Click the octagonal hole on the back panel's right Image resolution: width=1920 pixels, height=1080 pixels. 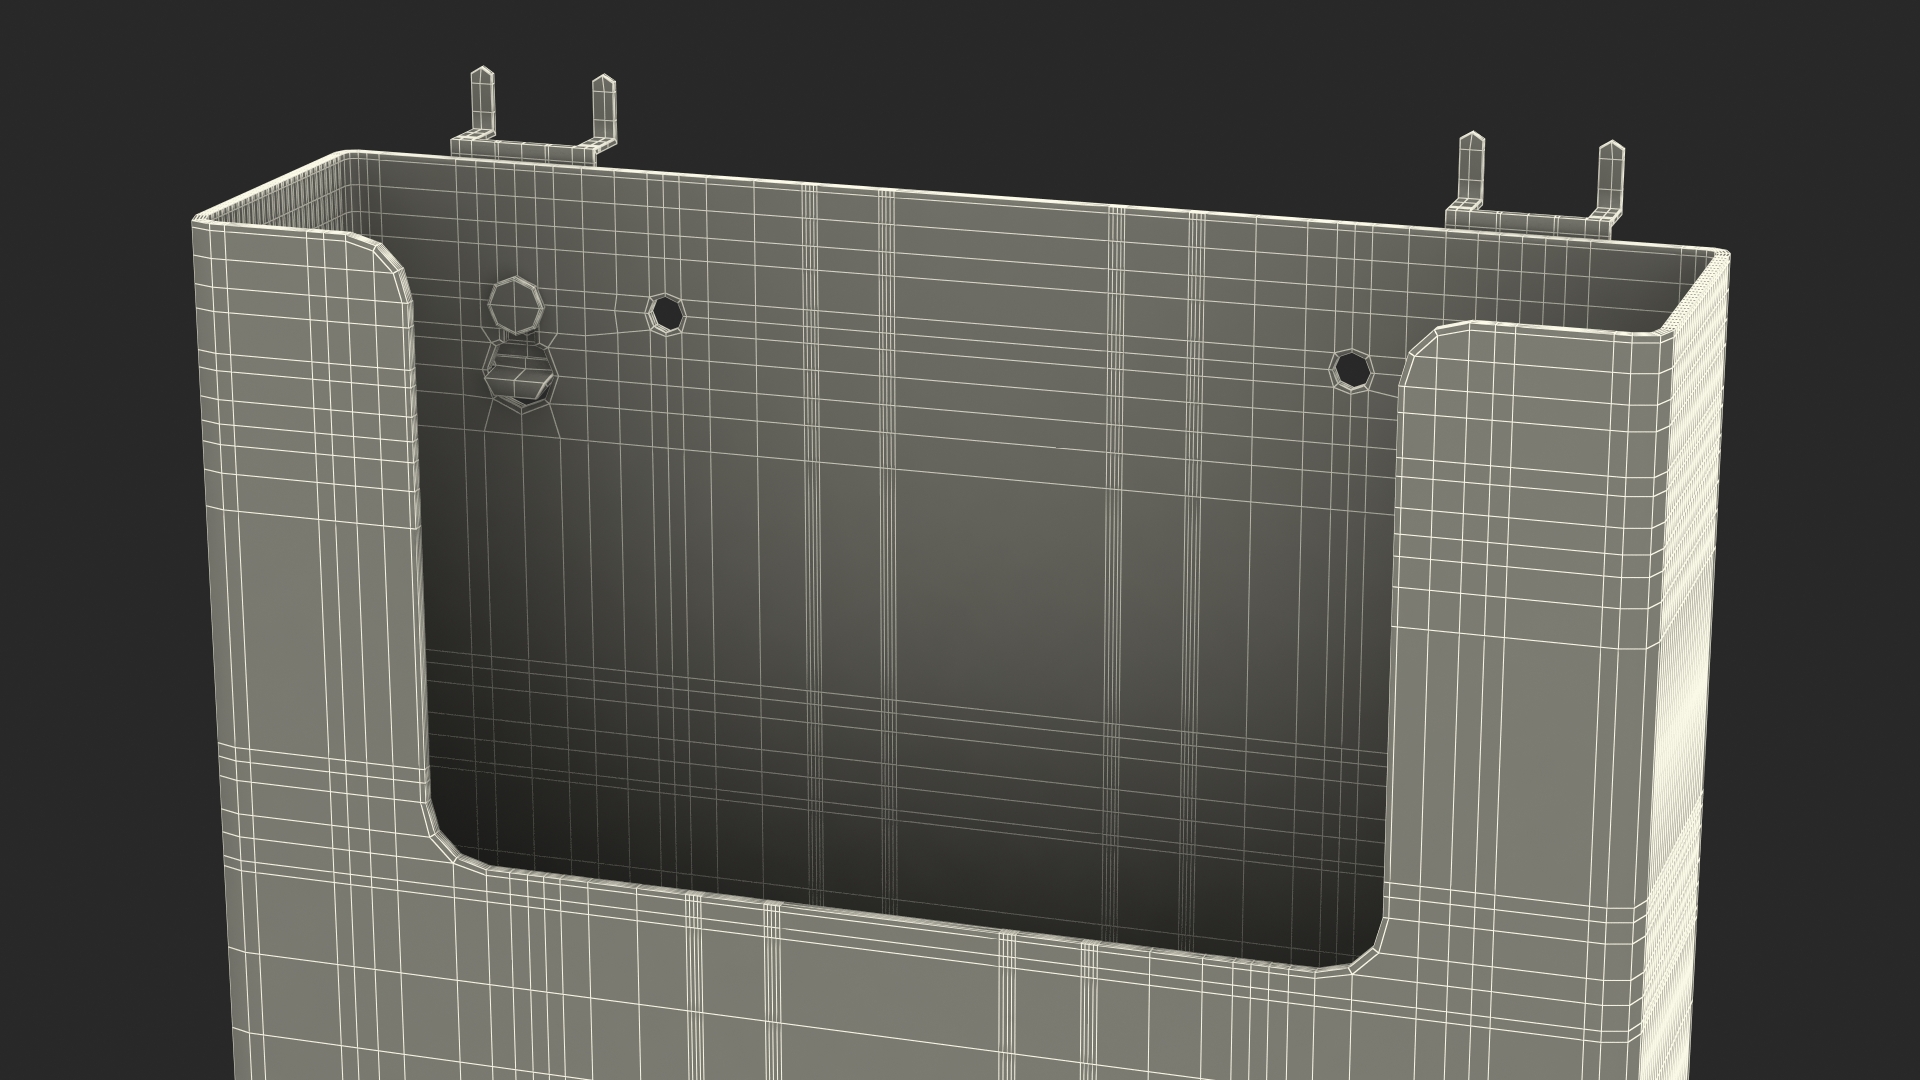click(x=1351, y=370)
